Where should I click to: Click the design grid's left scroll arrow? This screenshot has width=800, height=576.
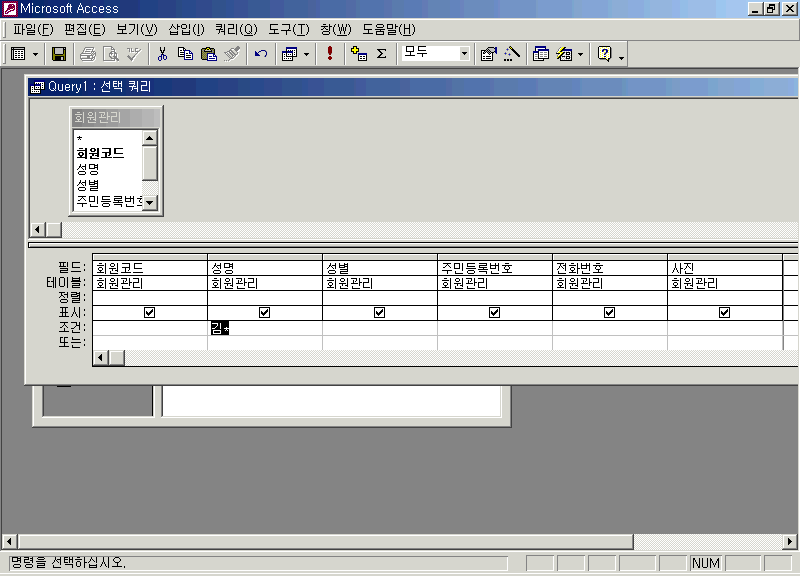[x=101, y=358]
